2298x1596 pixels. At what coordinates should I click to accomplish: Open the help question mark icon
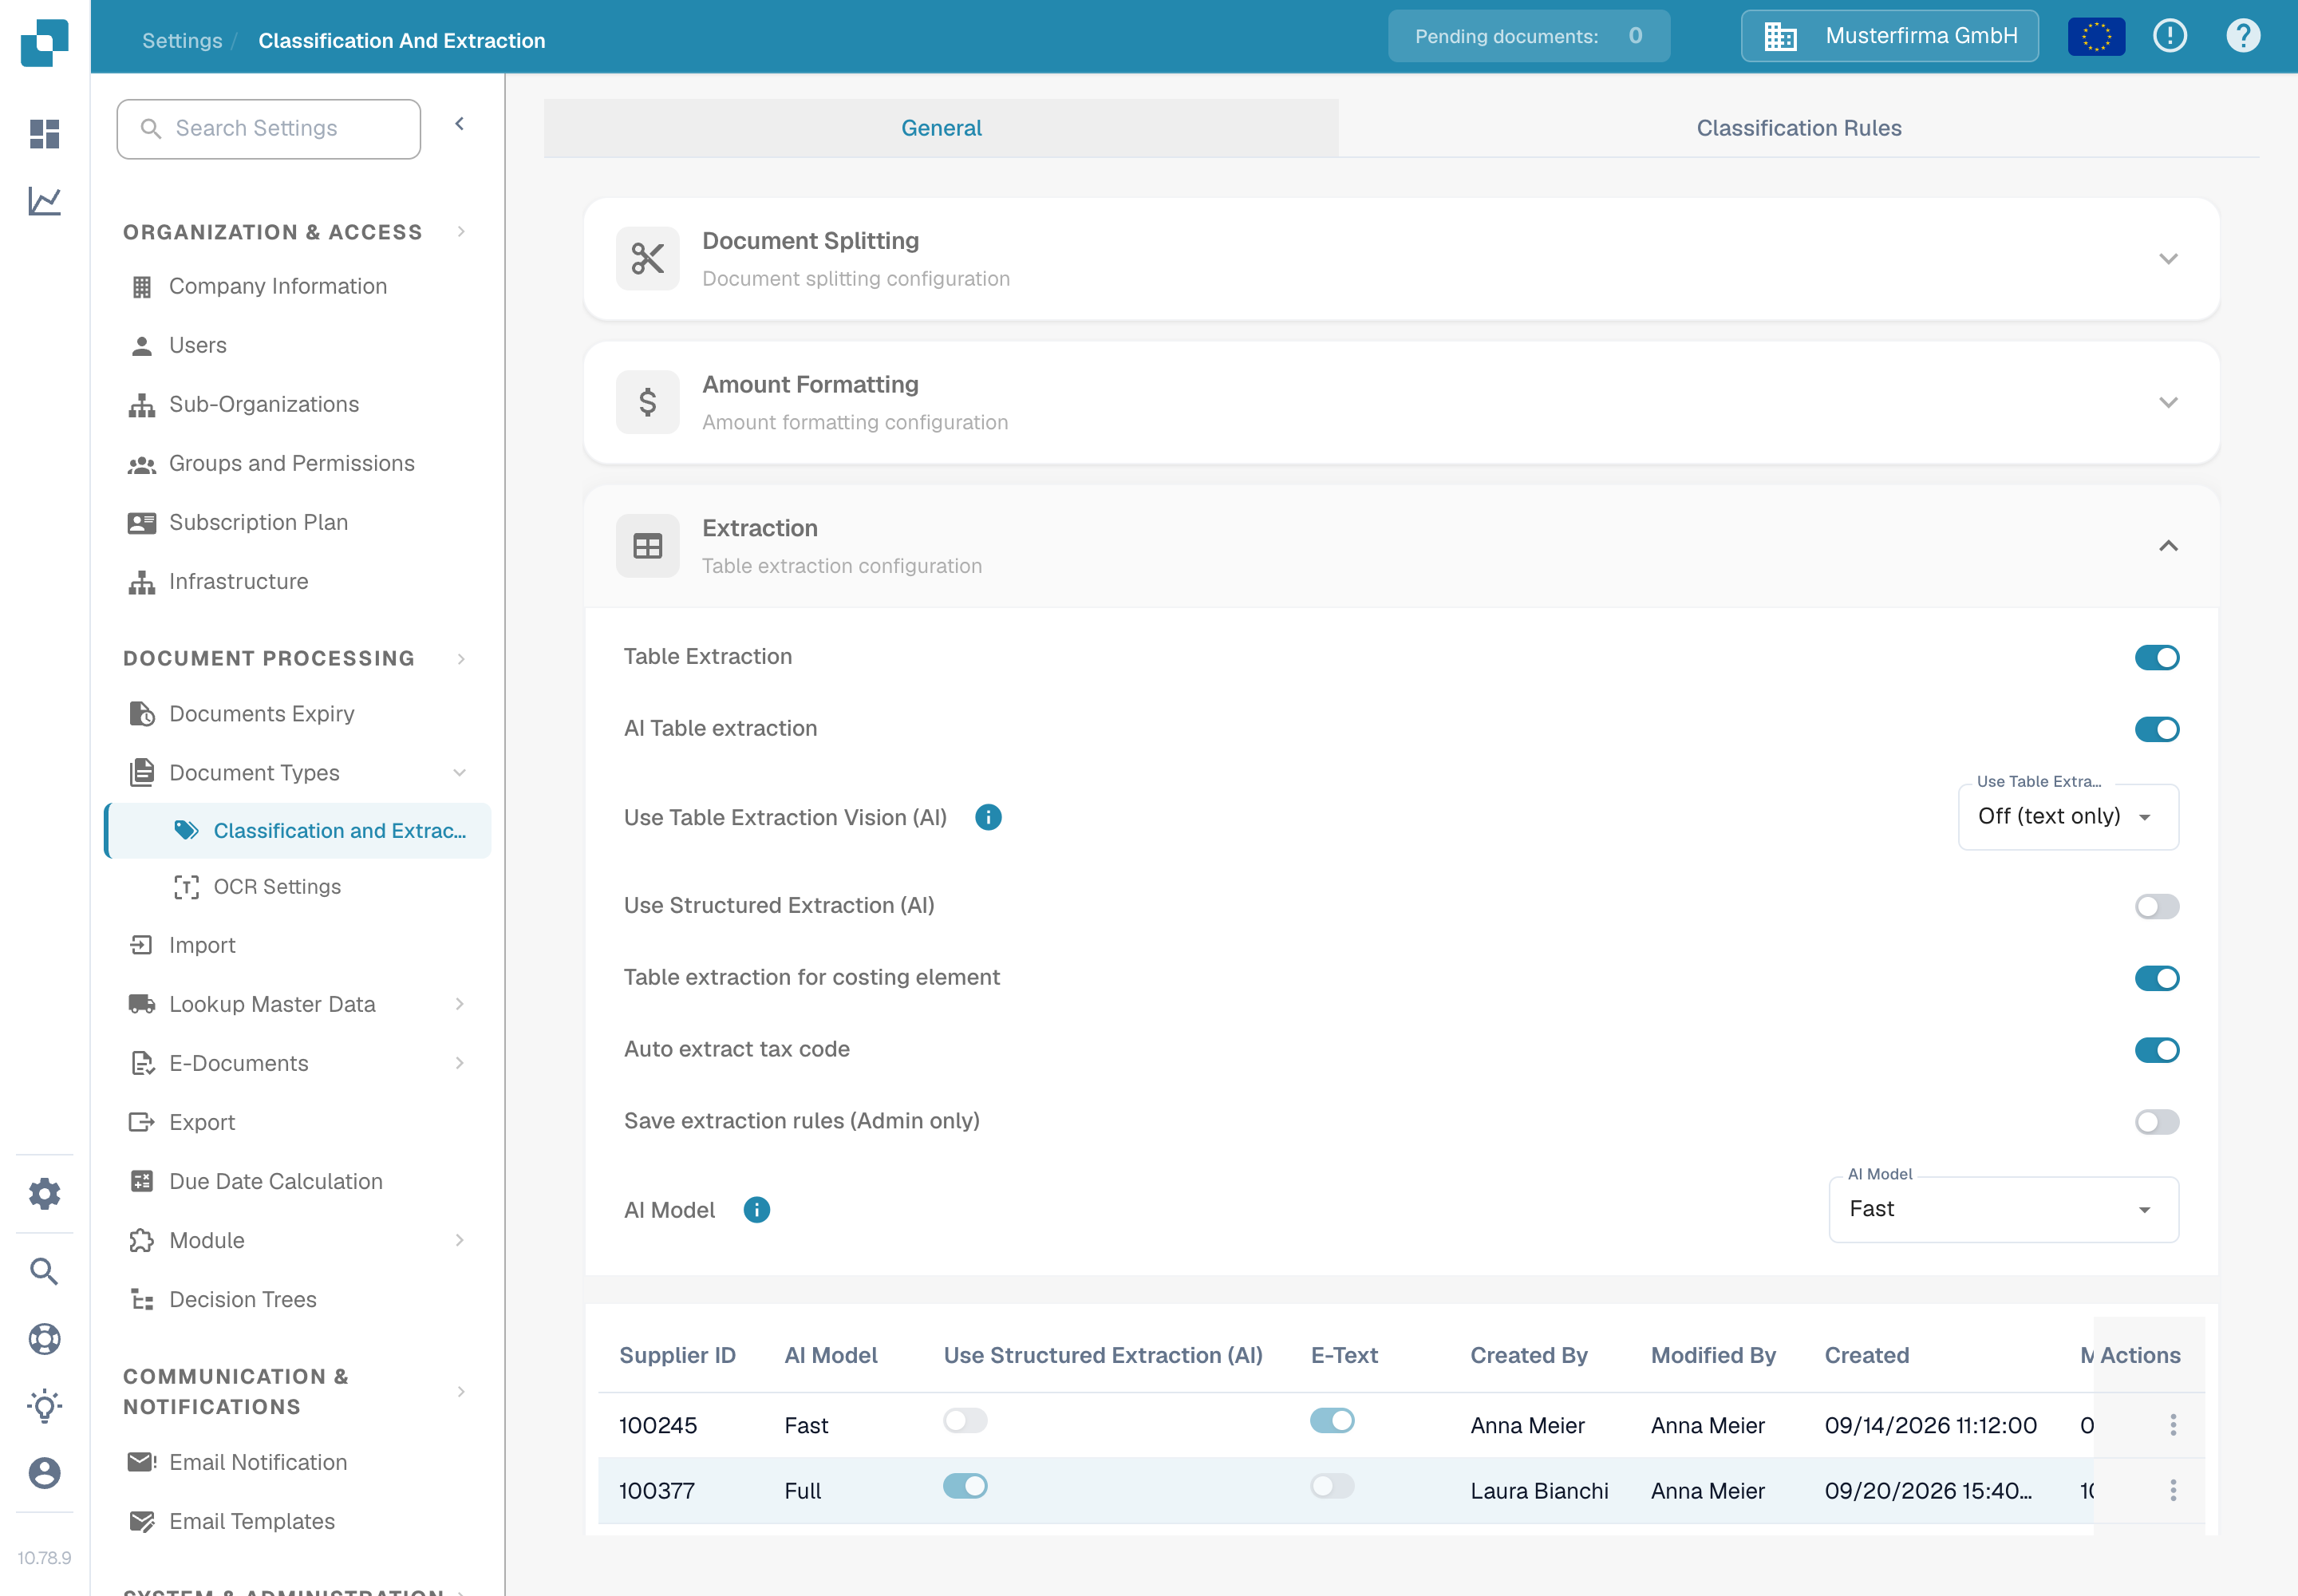[x=2243, y=36]
